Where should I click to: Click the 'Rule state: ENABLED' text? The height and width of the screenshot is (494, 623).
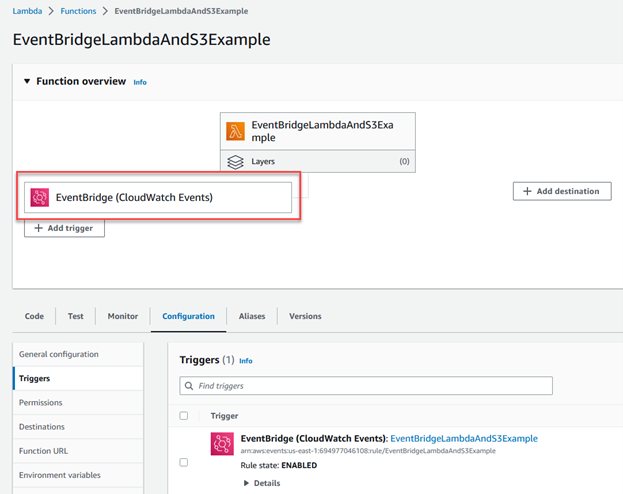(279, 465)
